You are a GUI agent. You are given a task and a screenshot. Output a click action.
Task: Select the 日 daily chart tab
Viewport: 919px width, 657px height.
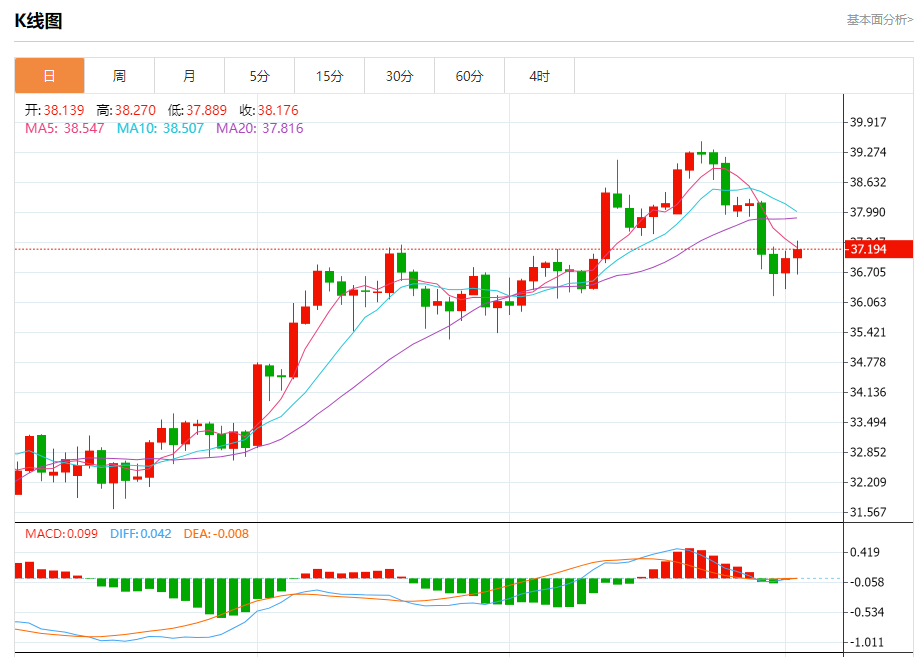coord(49,76)
